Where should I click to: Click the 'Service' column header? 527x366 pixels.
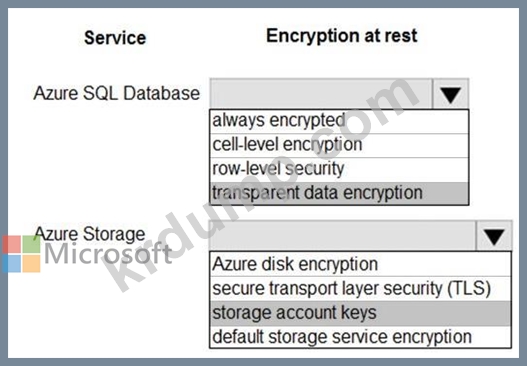[x=115, y=38]
